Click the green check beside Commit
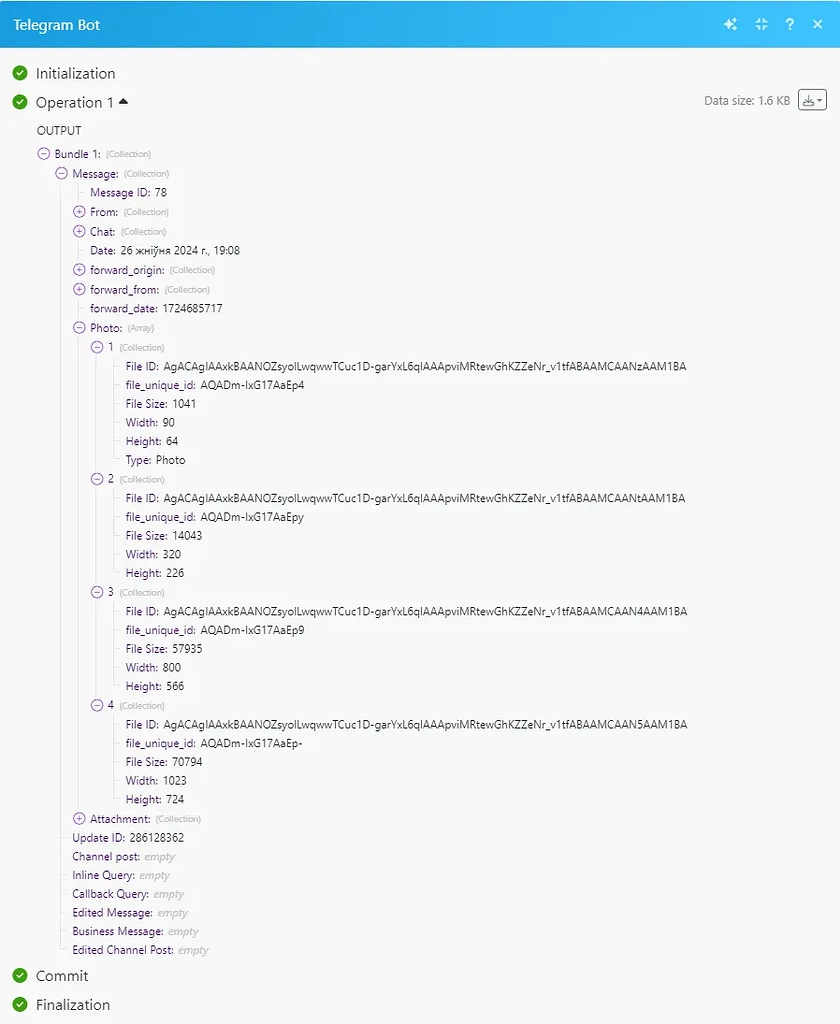 (x=21, y=976)
